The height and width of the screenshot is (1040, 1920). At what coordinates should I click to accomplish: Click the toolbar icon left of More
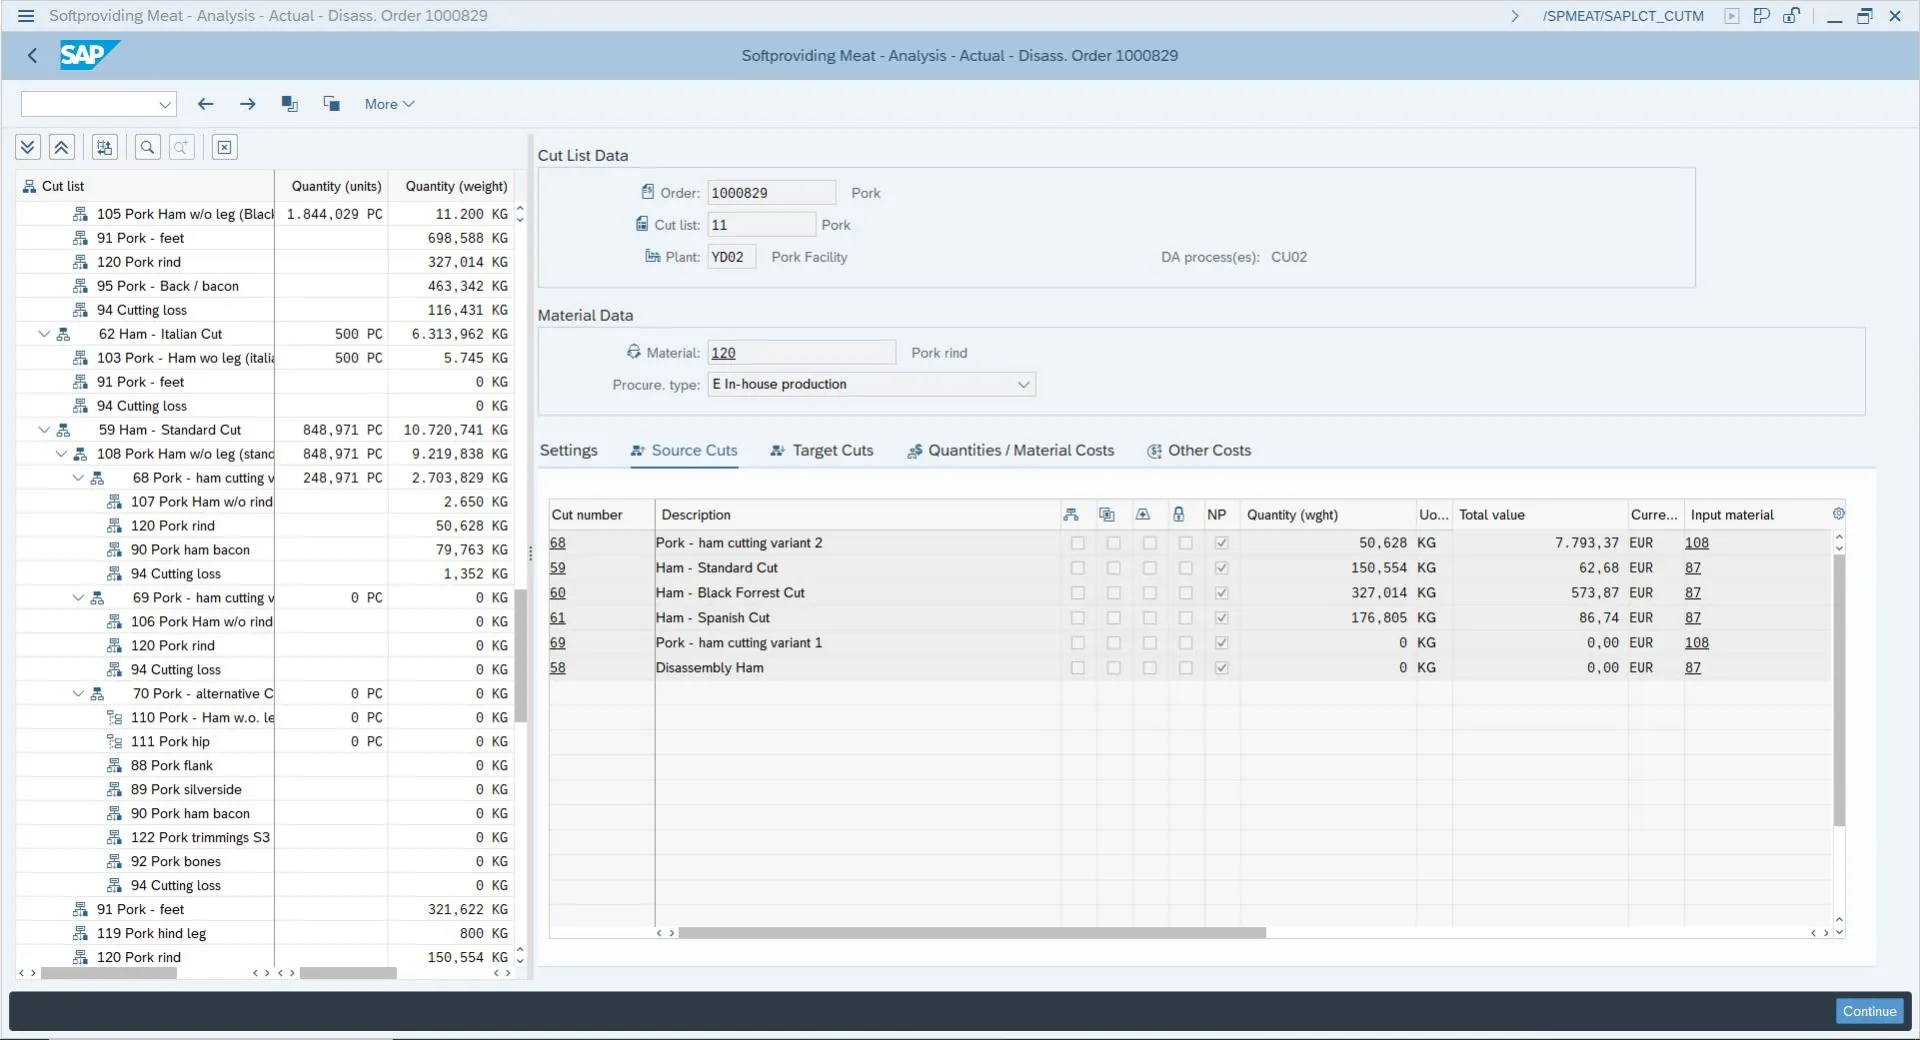[x=332, y=104]
